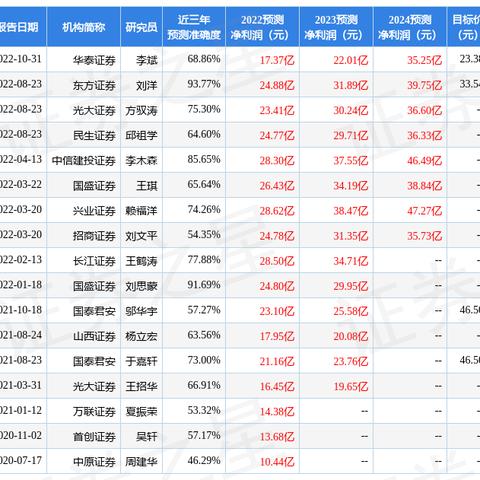Click the 近三年预测准确度 column header
Image resolution: width=480 pixels, height=480 pixels.
pyautogui.click(x=194, y=27)
